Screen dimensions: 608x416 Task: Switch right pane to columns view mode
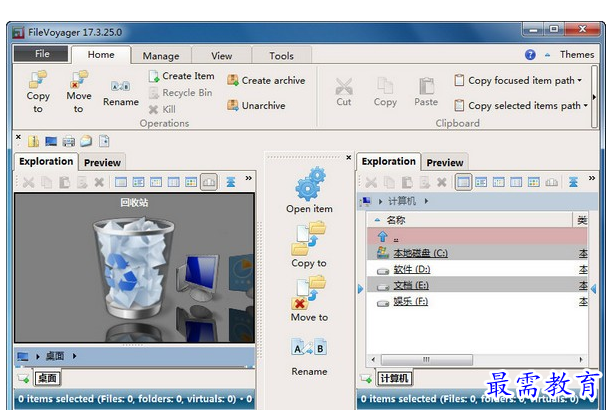(x=516, y=182)
